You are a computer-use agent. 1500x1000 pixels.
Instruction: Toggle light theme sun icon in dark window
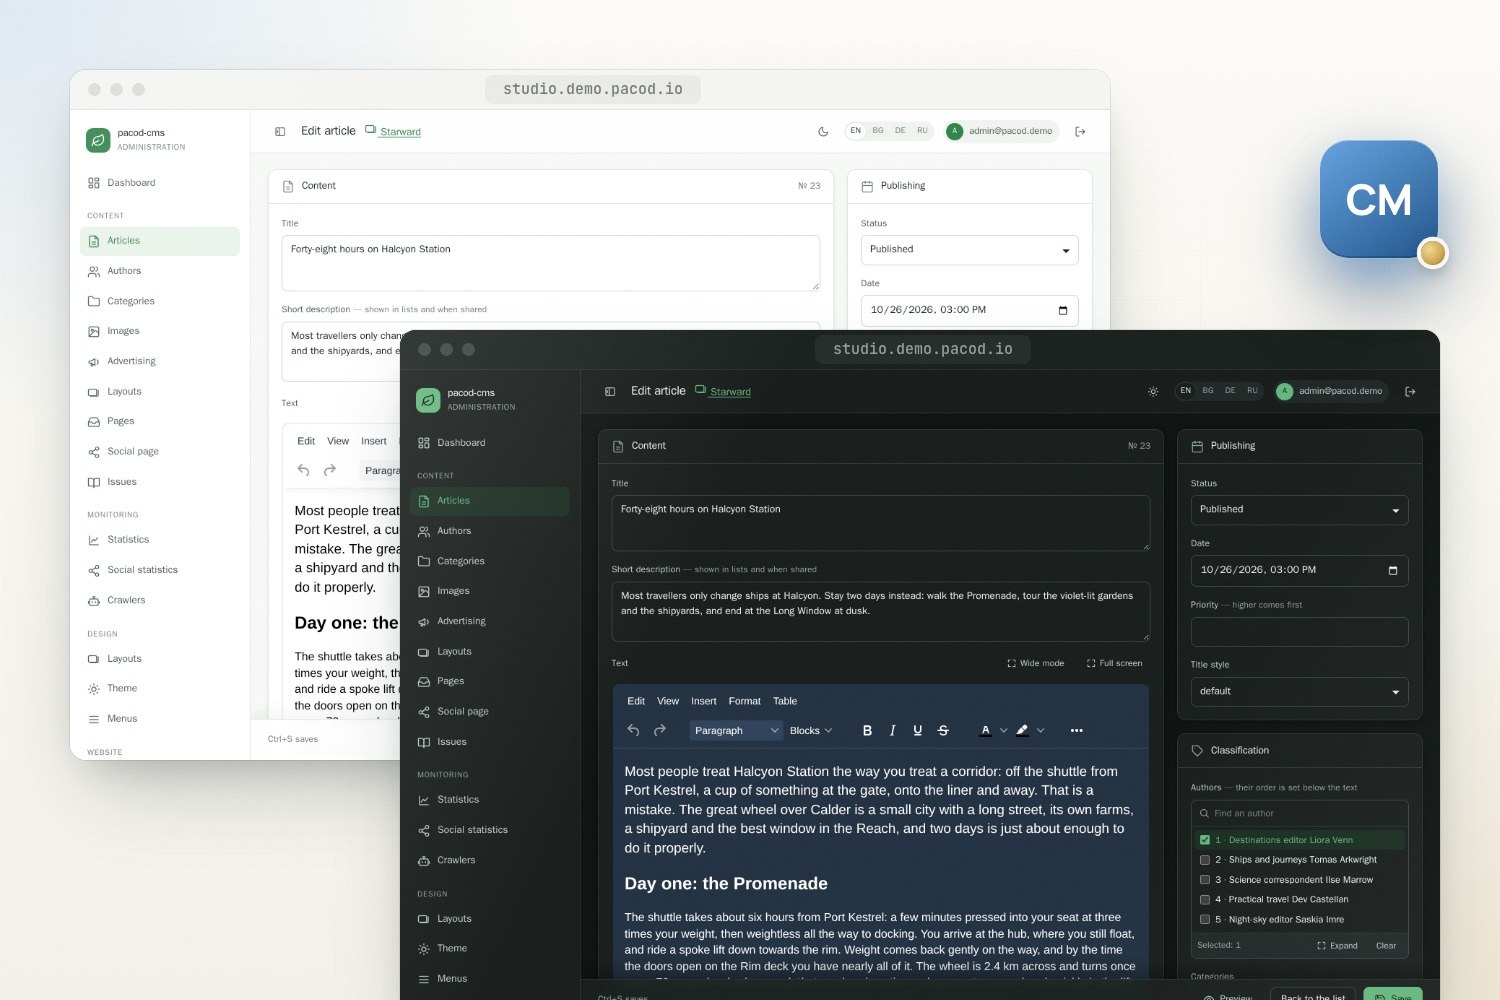tap(1153, 392)
